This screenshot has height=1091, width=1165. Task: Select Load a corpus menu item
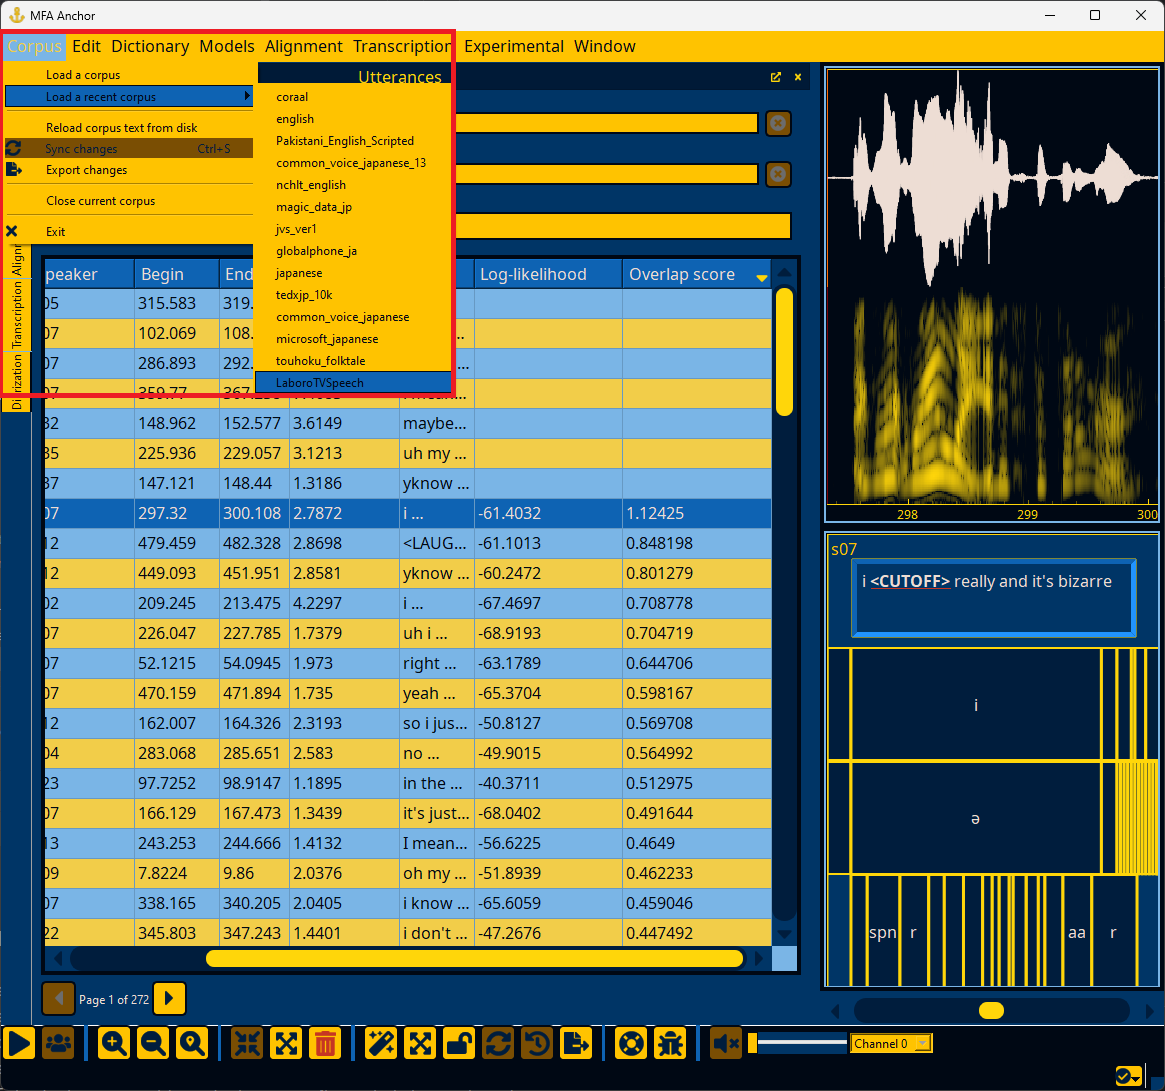click(129, 75)
